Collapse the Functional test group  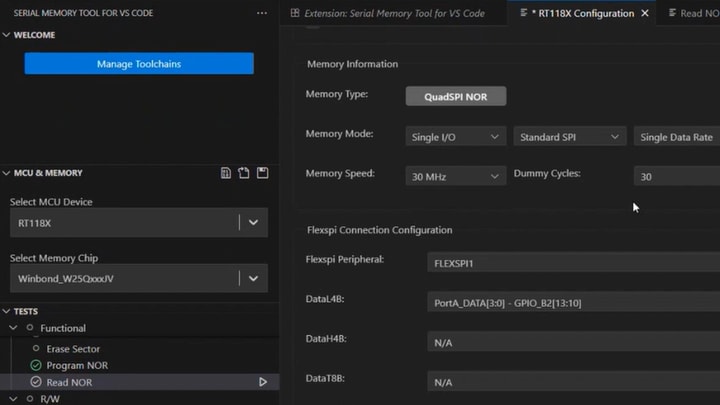(x=14, y=328)
